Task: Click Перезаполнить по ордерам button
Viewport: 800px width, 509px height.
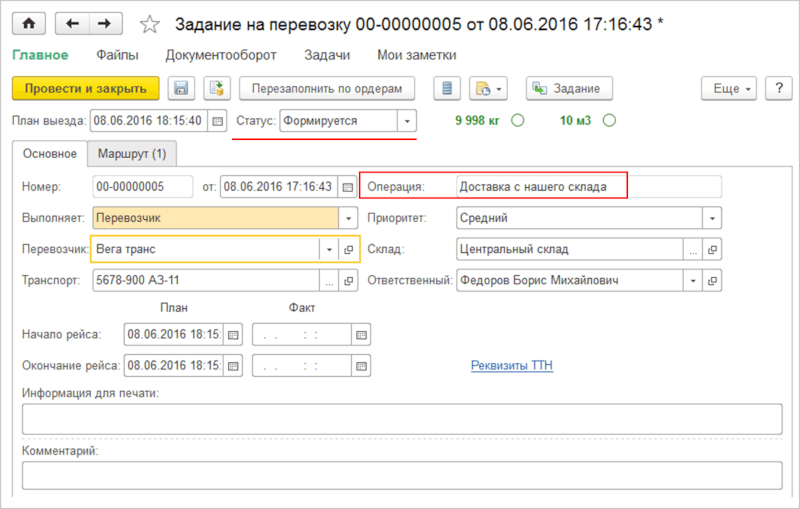Action: [327, 88]
